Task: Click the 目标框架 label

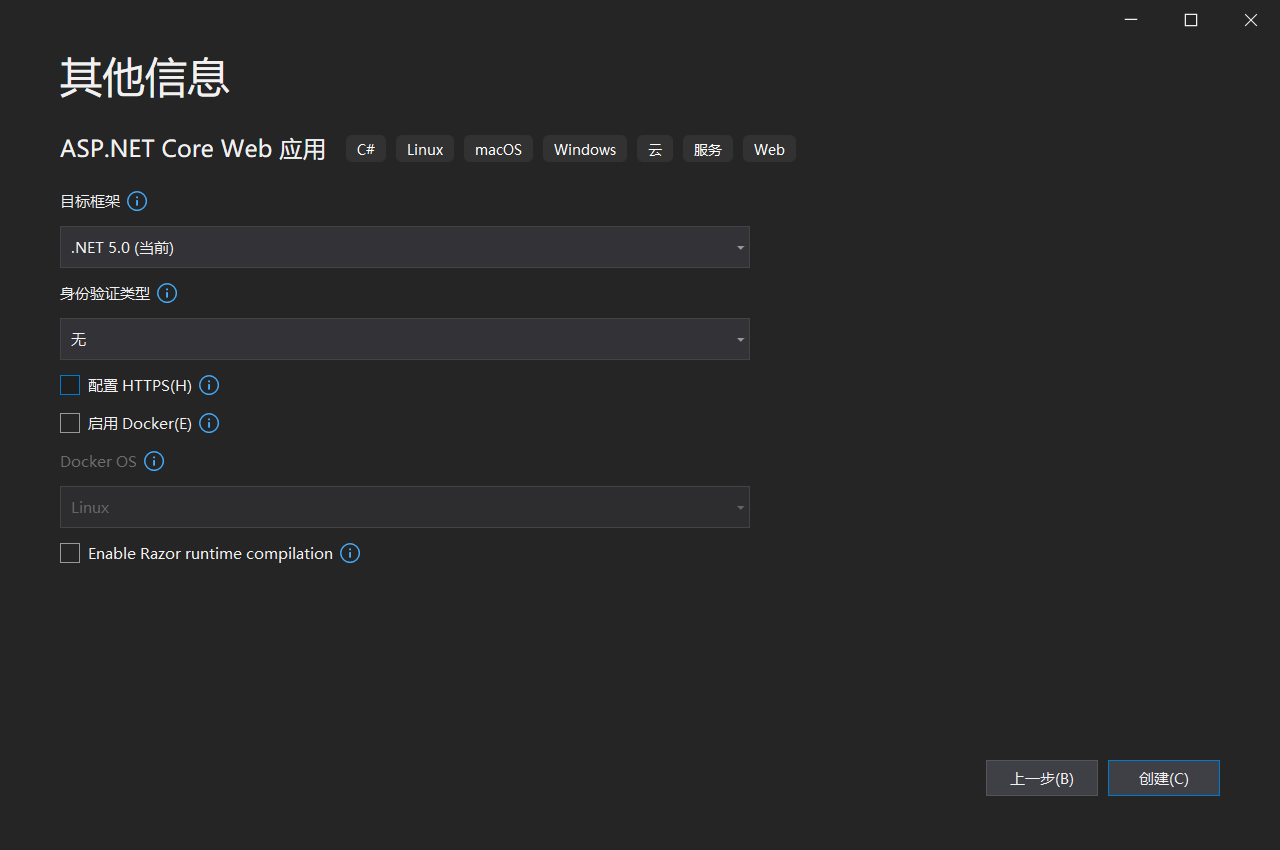Action: click(90, 201)
